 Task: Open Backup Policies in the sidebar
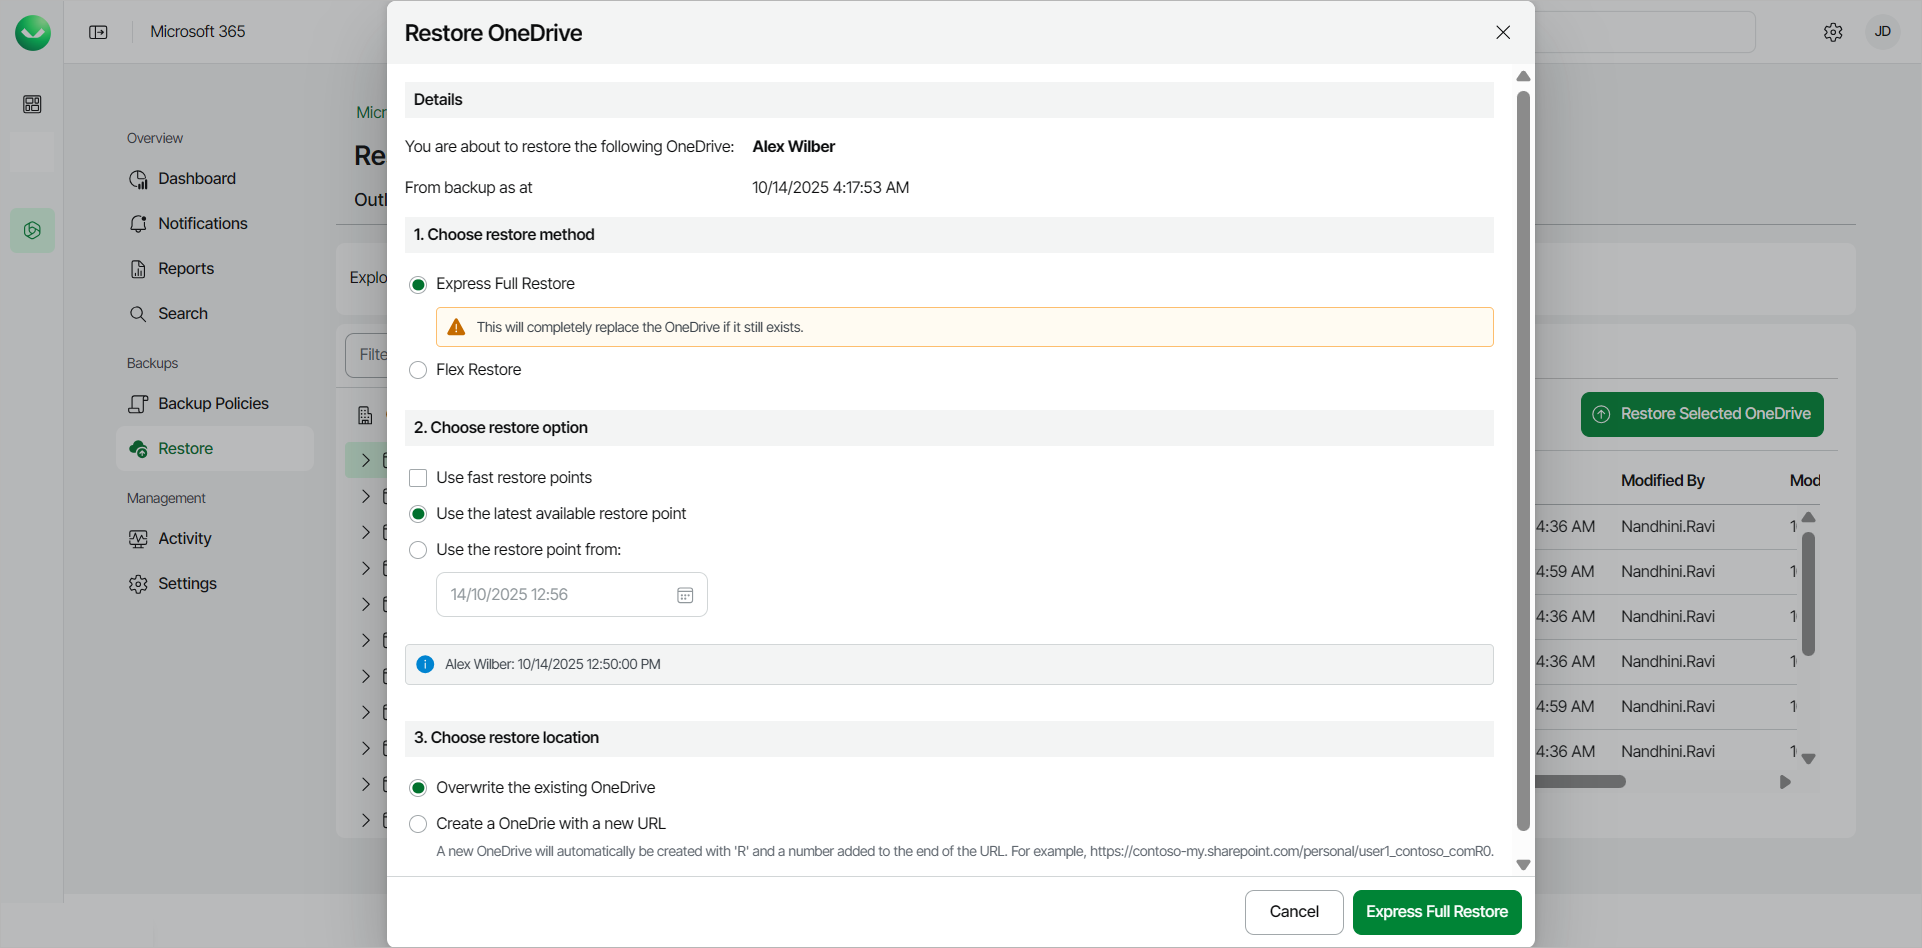(x=213, y=404)
